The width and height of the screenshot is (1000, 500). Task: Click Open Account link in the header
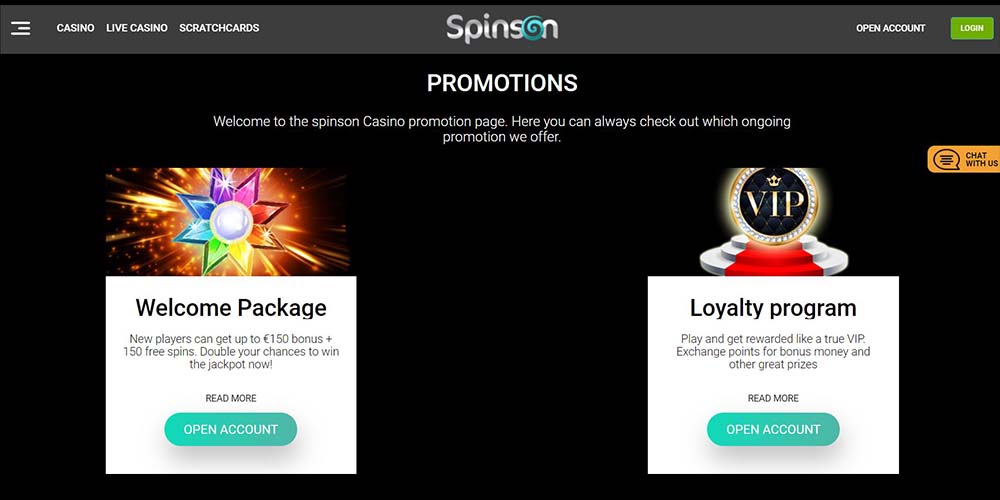click(890, 28)
